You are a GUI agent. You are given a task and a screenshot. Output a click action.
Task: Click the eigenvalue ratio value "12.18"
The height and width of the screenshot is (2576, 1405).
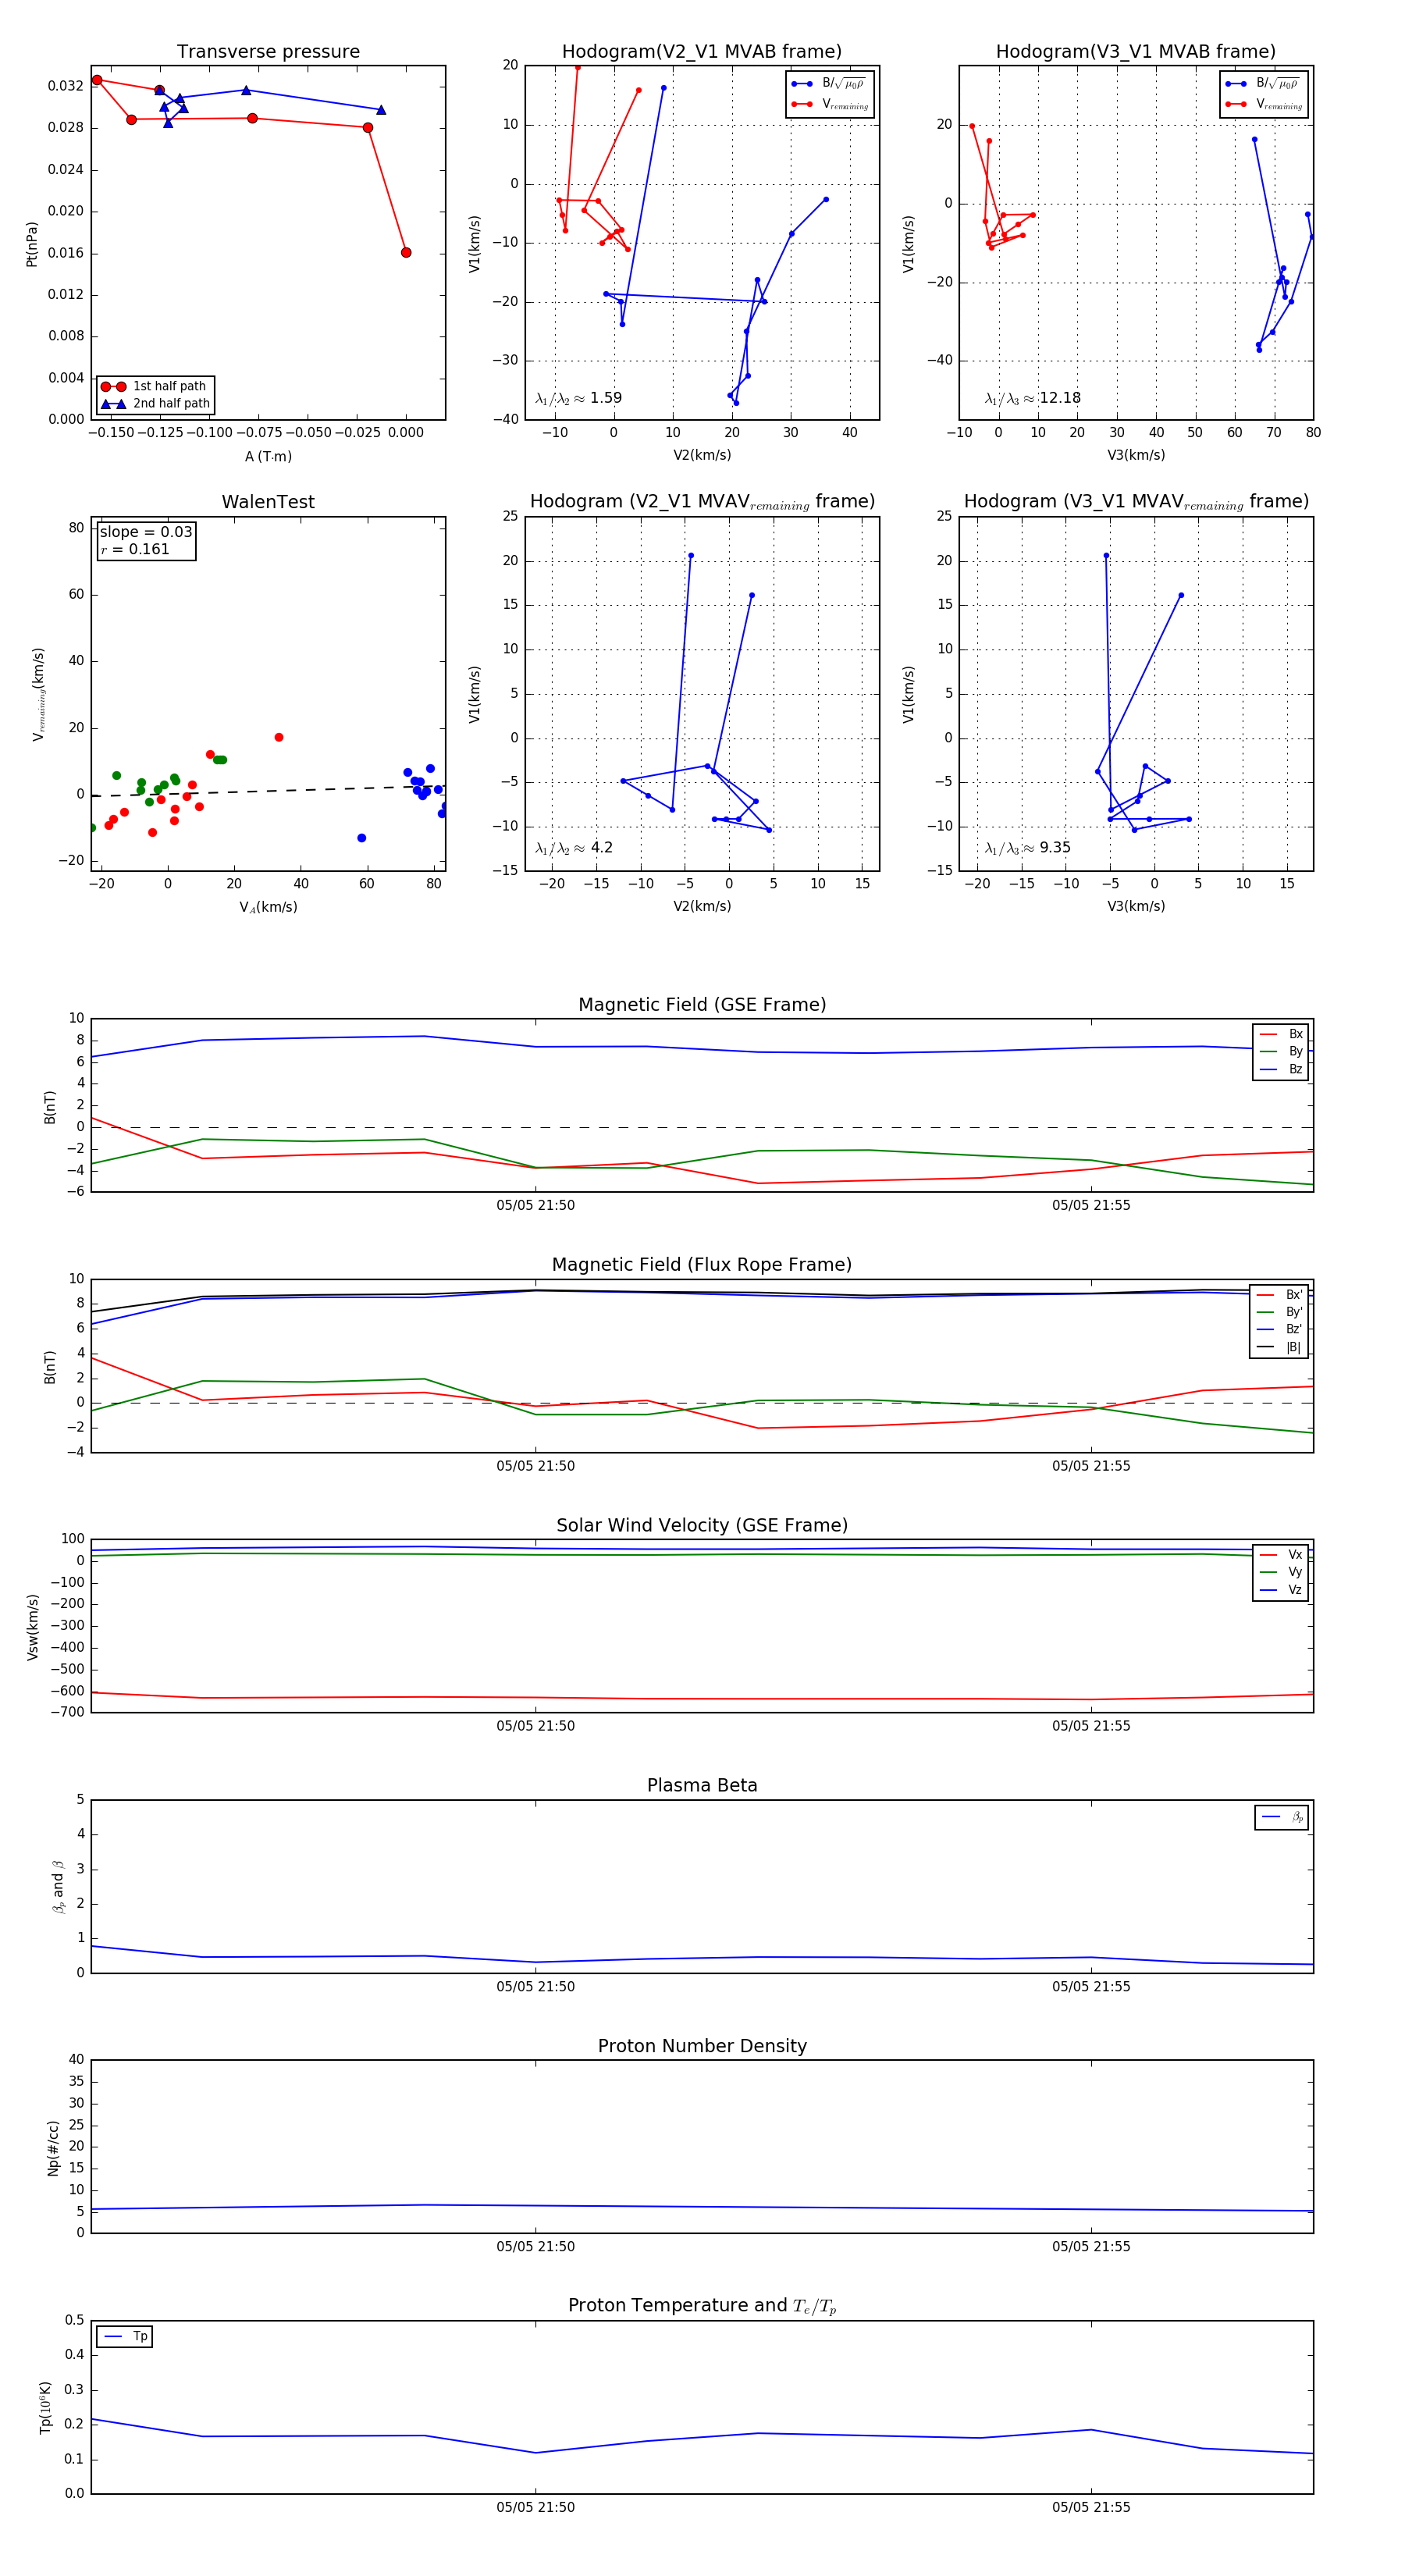click(1060, 398)
